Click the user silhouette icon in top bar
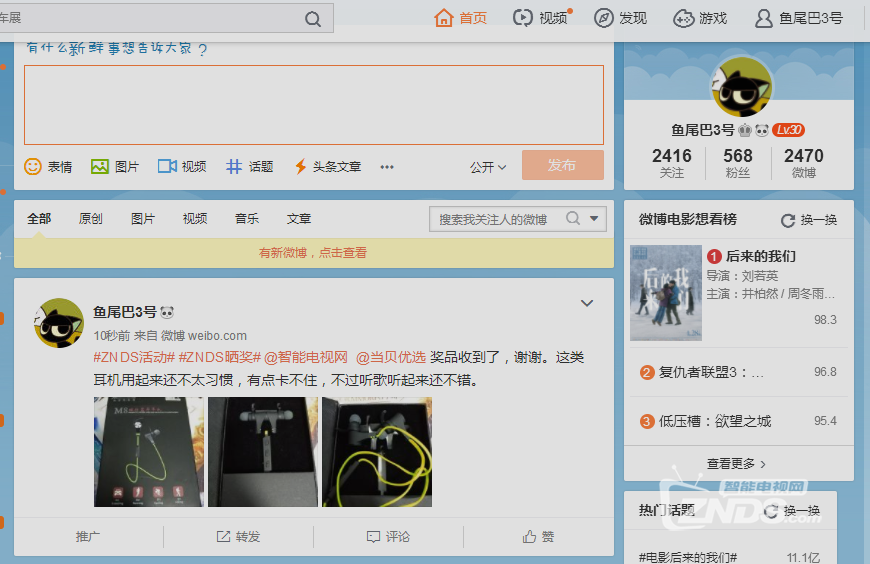The height and width of the screenshot is (564, 870). (x=763, y=18)
